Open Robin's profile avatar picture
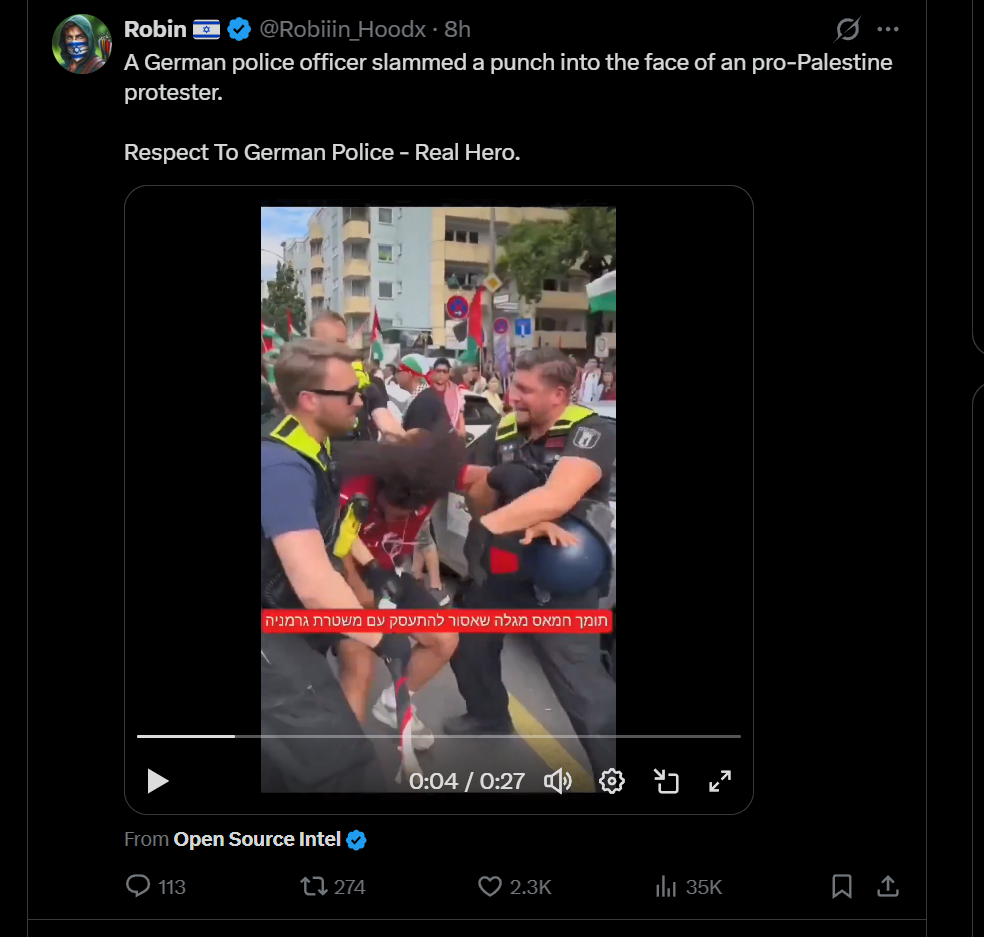984x937 pixels. (82, 44)
